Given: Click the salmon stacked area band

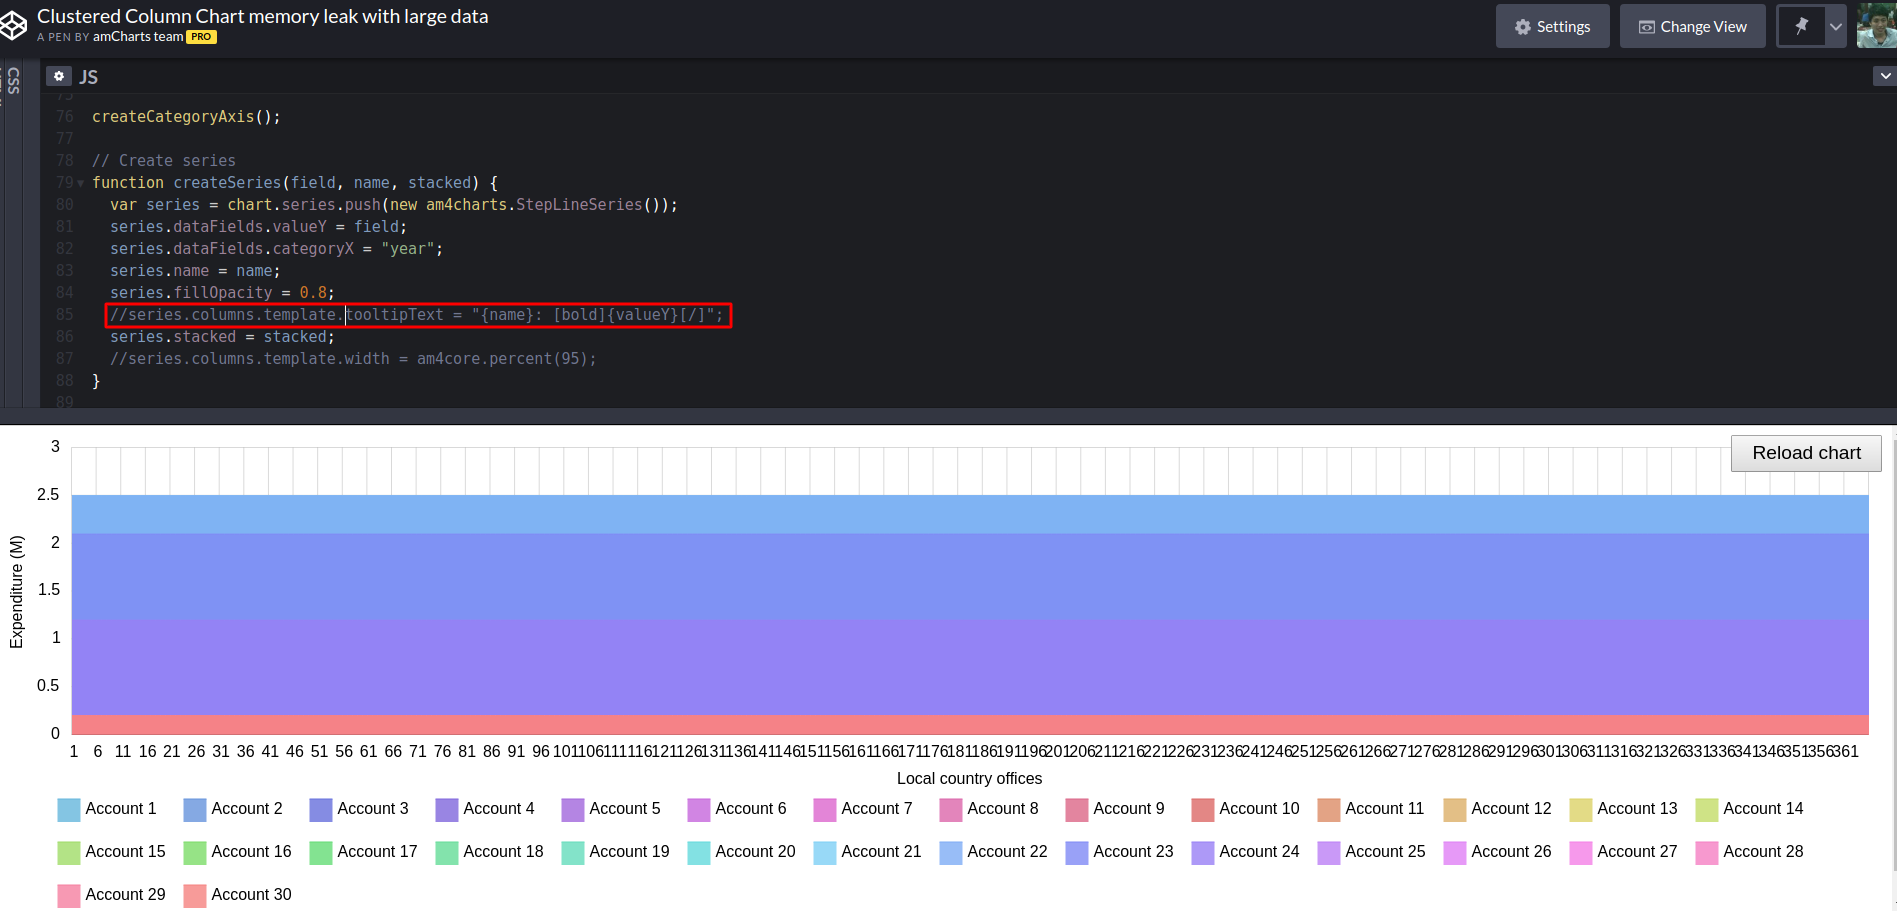Looking at the screenshot, I should pos(970,725).
